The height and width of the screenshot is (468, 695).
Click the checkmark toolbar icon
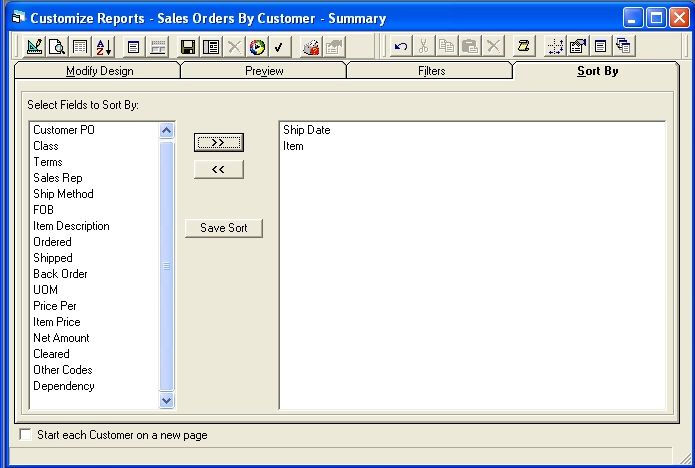click(279, 47)
